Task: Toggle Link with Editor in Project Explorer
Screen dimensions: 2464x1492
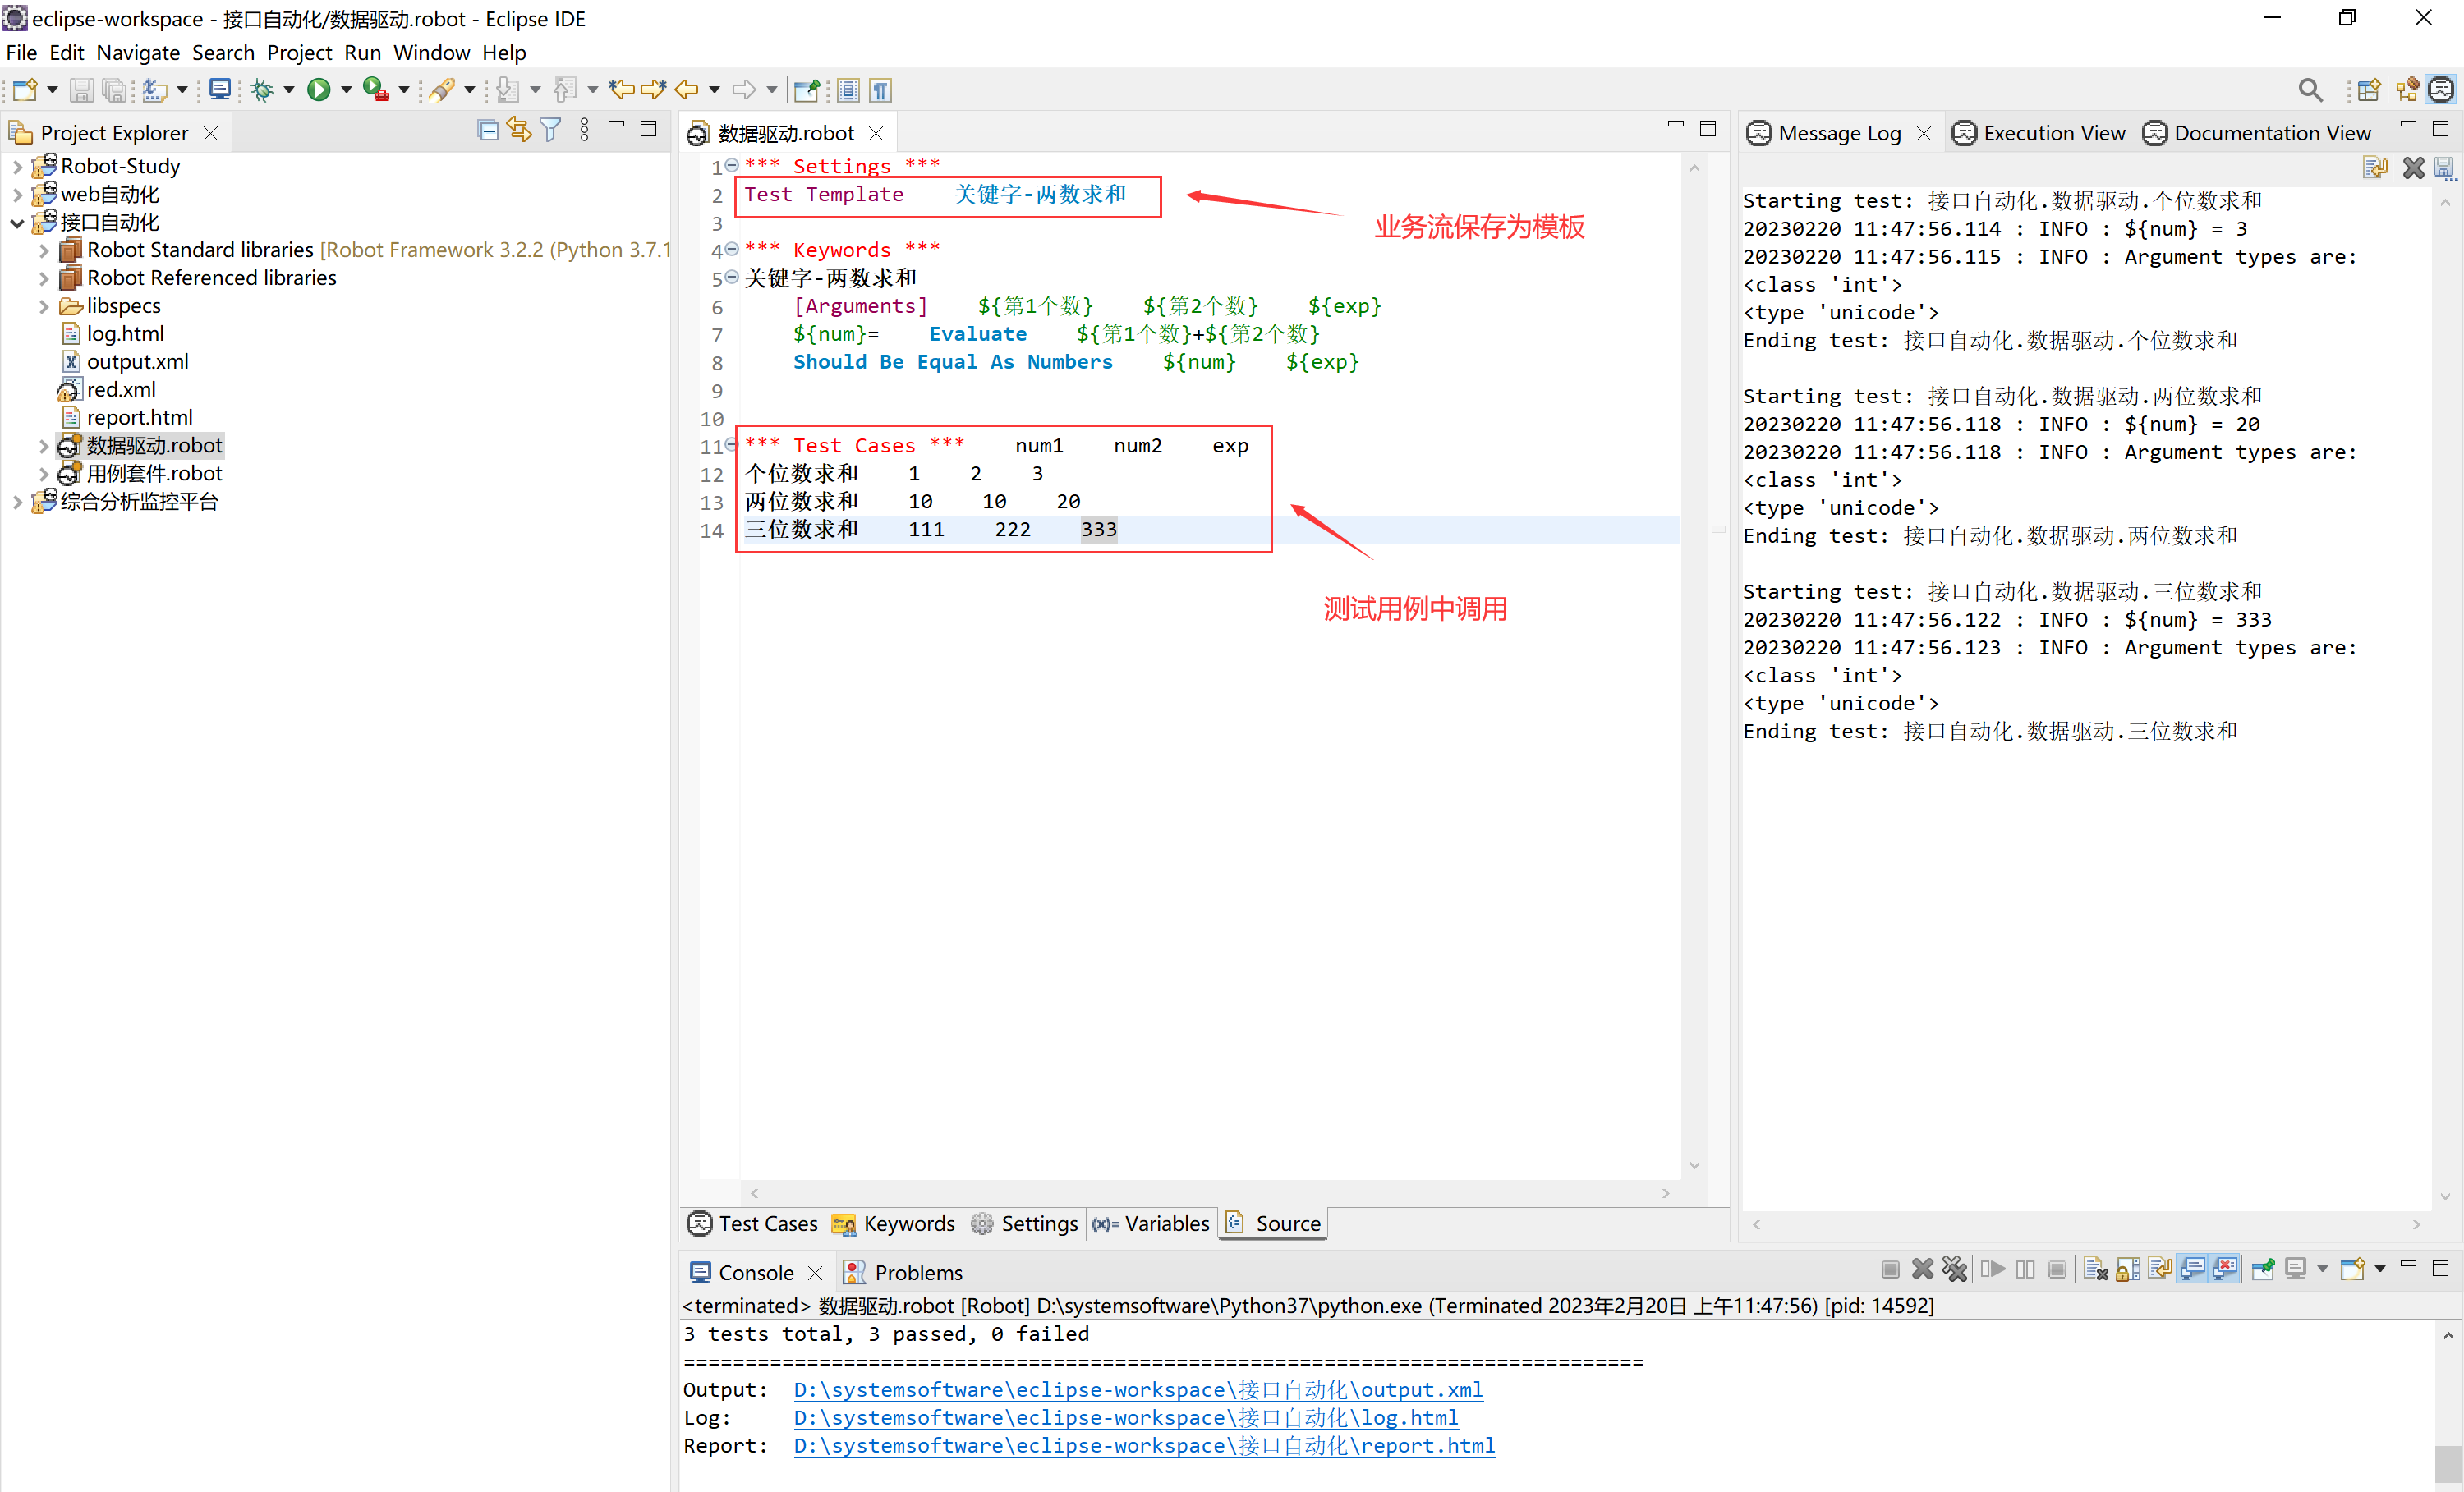Action: (518, 130)
